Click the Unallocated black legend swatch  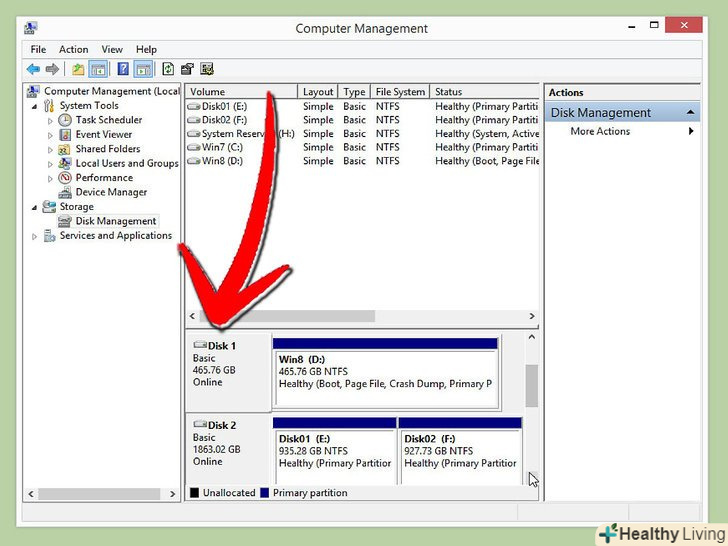pyautogui.click(x=194, y=493)
